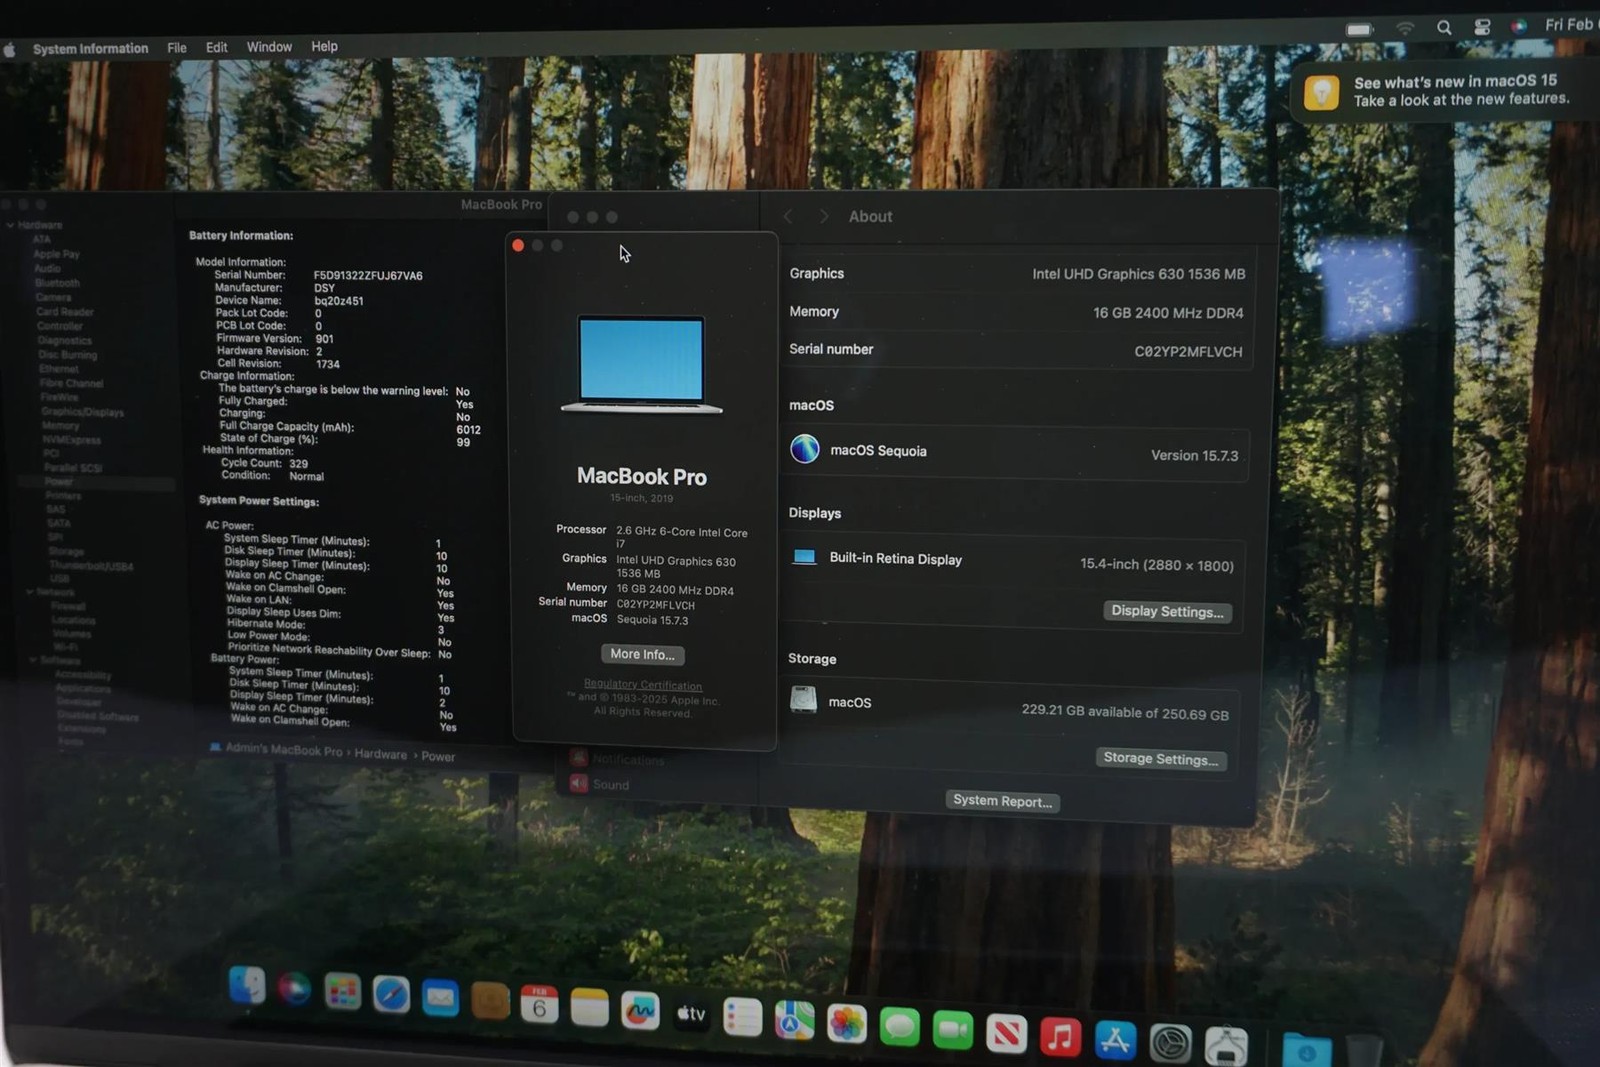The width and height of the screenshot is (1600, 1067).
Task: Open the Music app icon
Action: click(x=1060, y=1037)
